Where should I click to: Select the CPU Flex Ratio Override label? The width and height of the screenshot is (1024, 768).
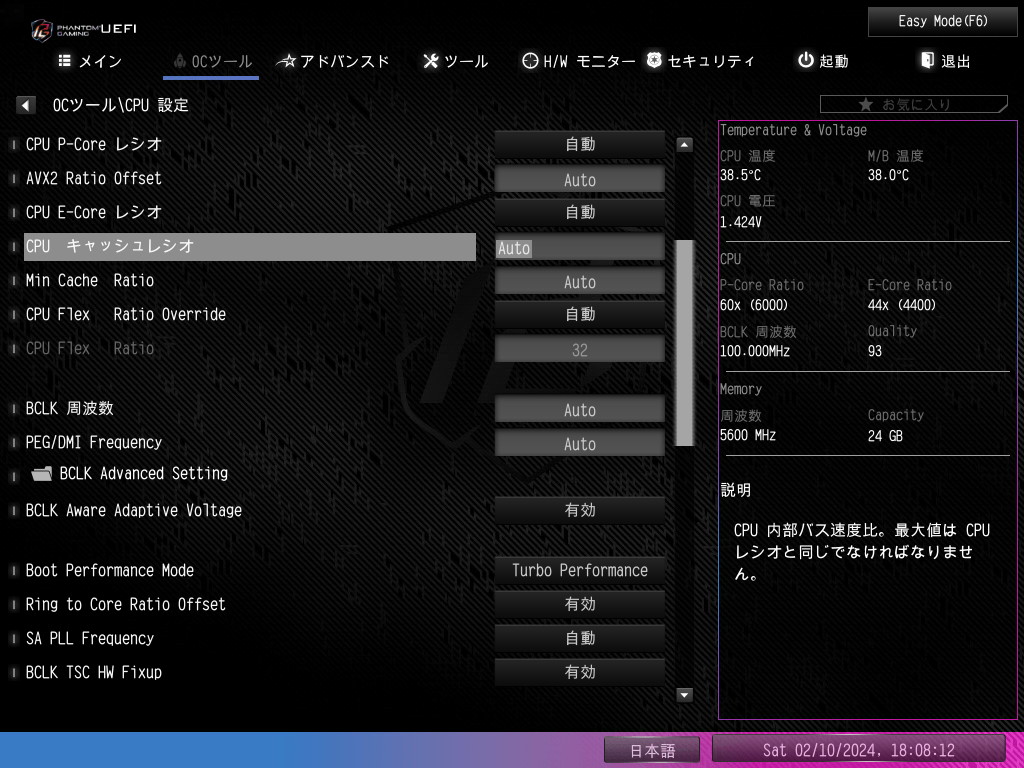[x=126, y=314]
